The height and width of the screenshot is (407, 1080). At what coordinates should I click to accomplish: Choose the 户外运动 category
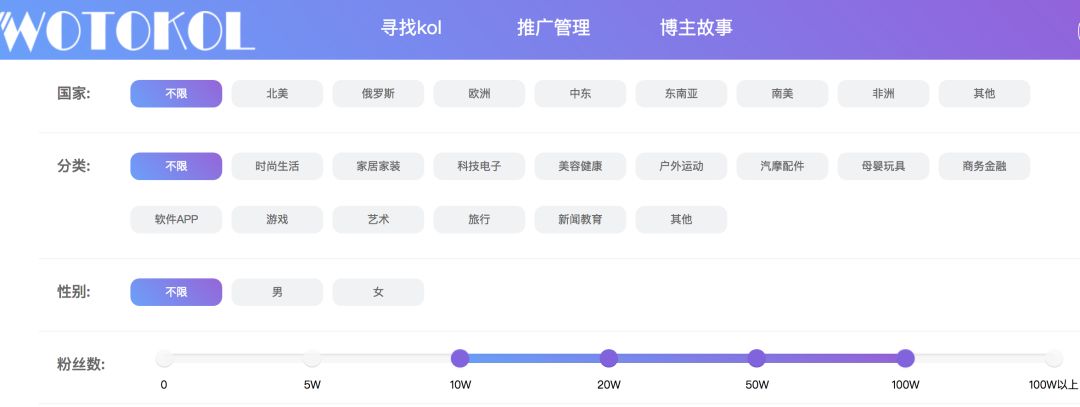coord(681,166)
